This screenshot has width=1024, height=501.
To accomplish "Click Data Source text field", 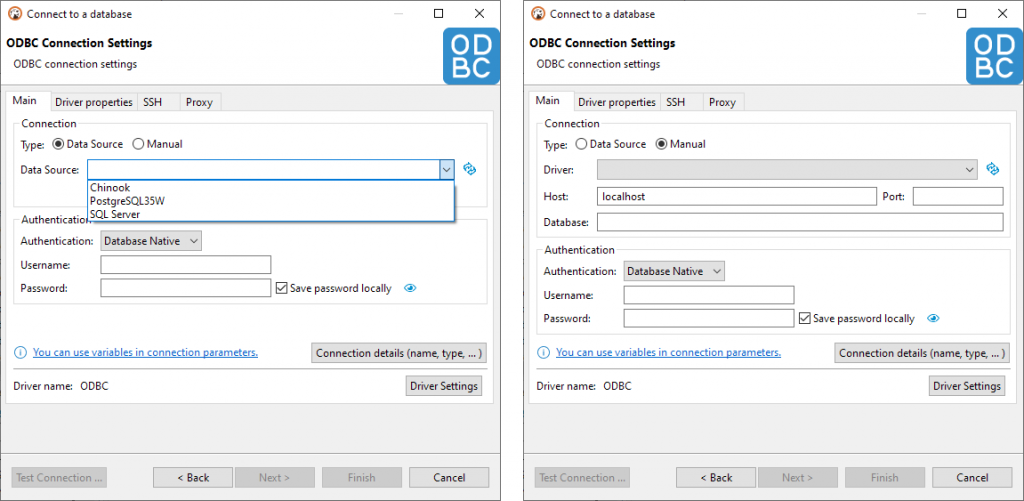I will pyautogui.click(x=263, y=170).
